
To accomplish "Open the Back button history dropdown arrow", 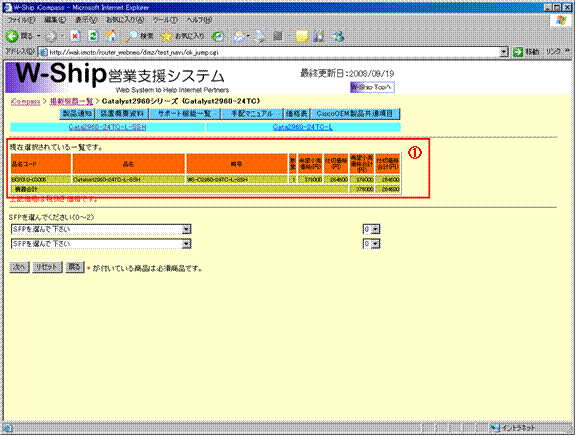I will click(x=39, y=36).
